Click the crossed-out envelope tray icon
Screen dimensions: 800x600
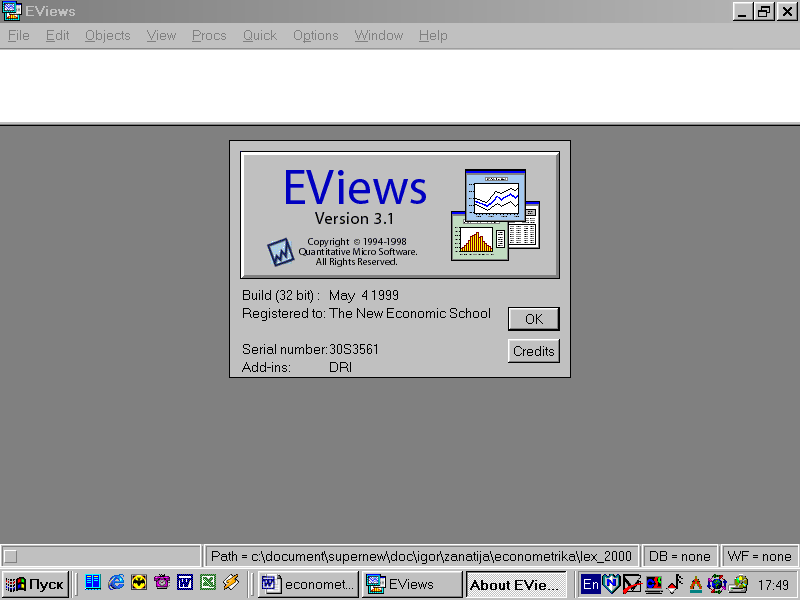click(632, 584)
